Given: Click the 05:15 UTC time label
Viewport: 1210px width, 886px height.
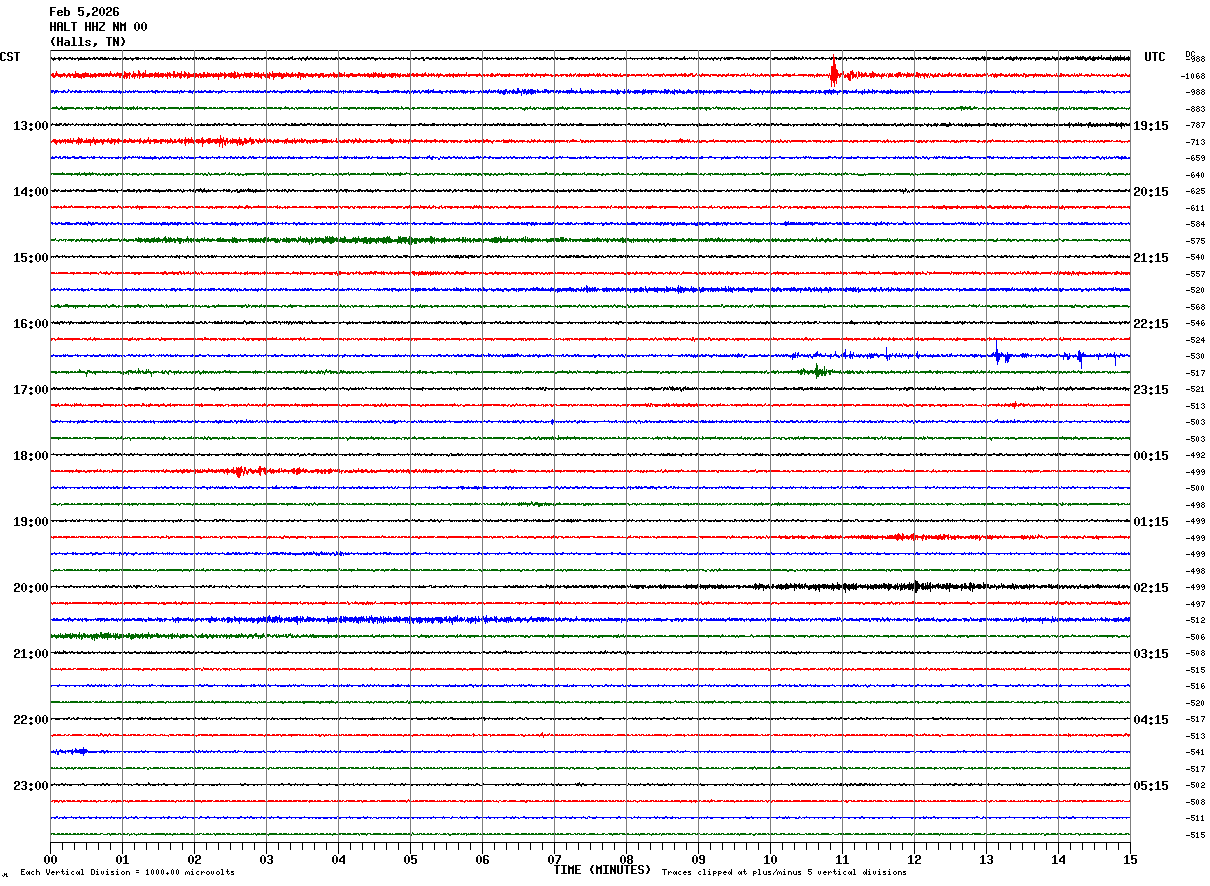Looking at the screenshot, I should click(x=1151, y=786).
